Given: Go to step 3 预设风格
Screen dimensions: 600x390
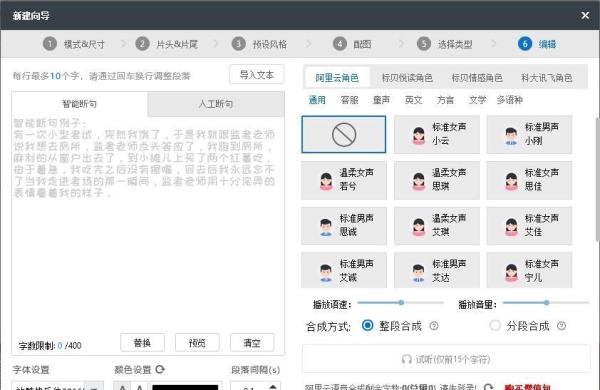Looking at the screenshot, I should (259, 44).
